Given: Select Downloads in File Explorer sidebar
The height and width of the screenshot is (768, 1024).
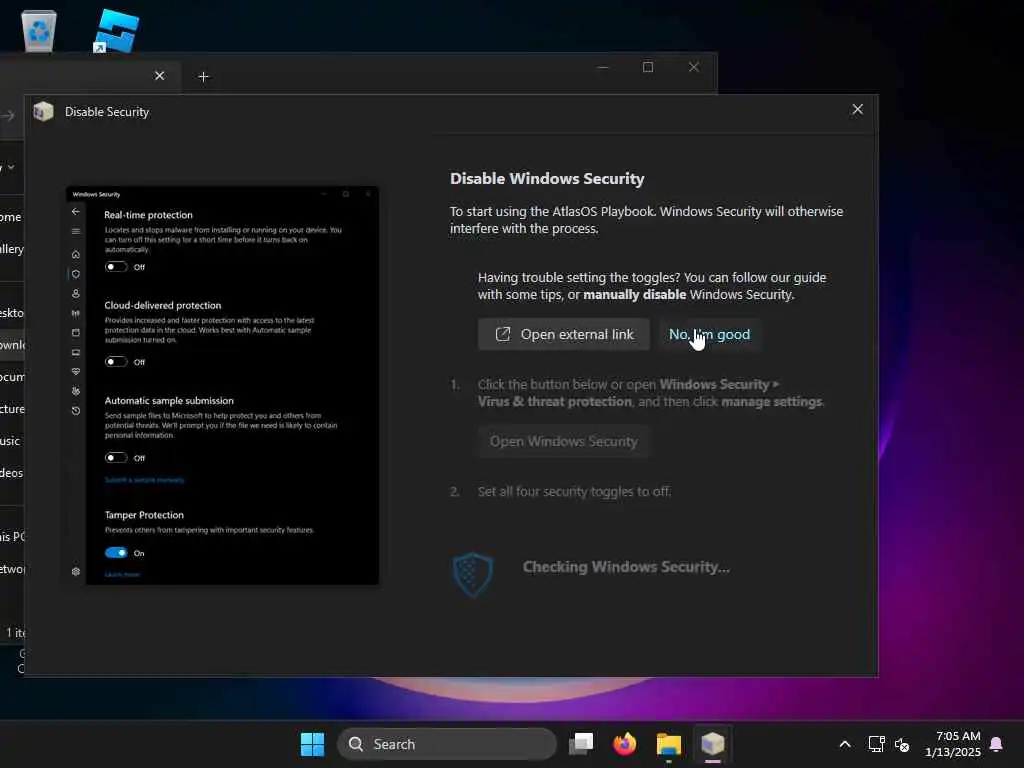Looking at the screenshot, I should (x=12, y=345).
